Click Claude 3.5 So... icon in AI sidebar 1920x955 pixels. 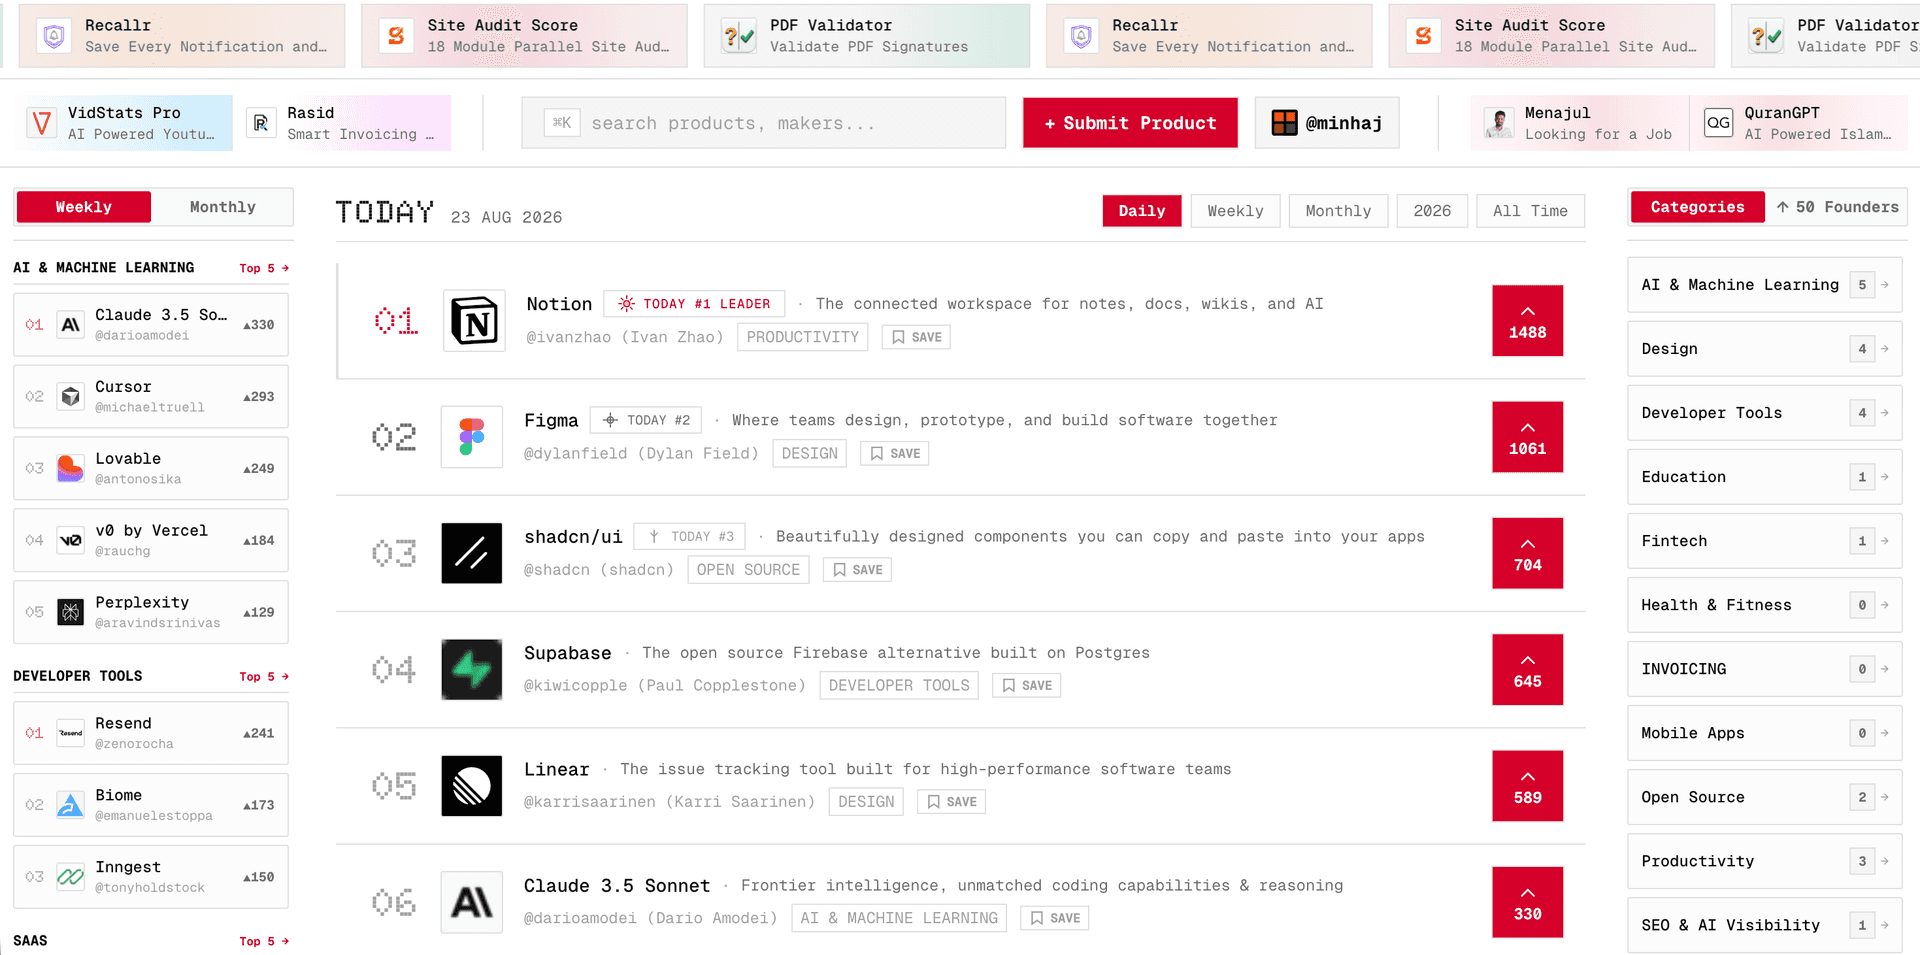[70, 325]
